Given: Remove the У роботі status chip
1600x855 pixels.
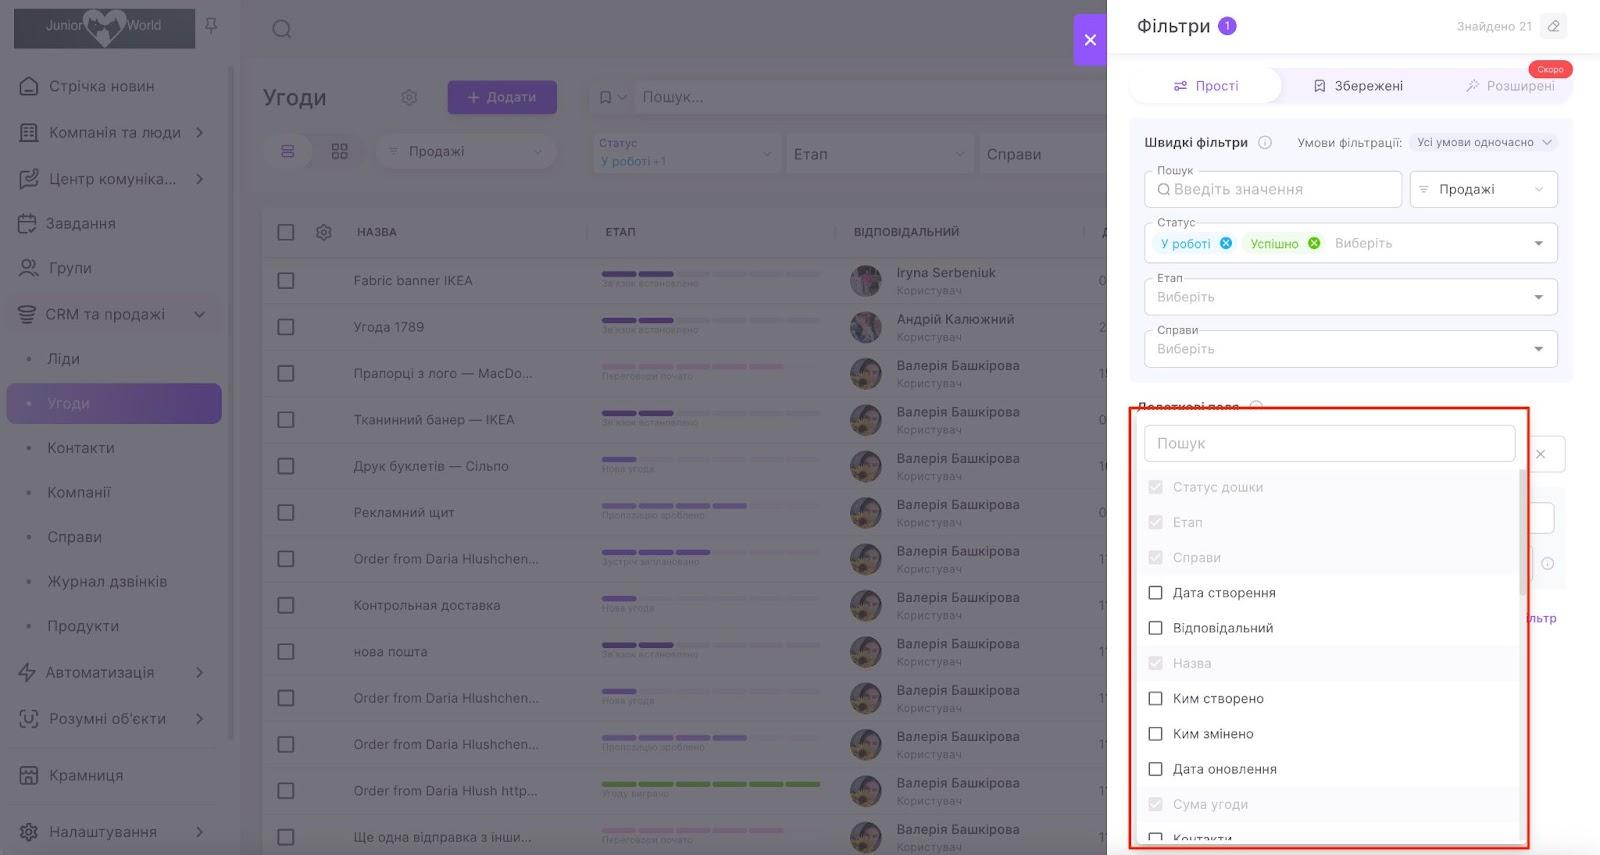Looking at the screenshot, I should (x=1226, y=243).
